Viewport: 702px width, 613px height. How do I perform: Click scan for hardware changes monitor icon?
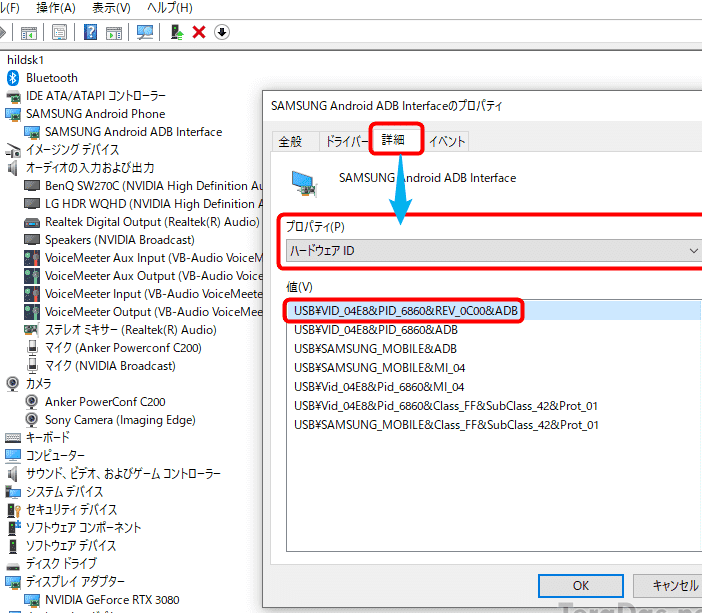pyautogui.click(x=145, y=32)
